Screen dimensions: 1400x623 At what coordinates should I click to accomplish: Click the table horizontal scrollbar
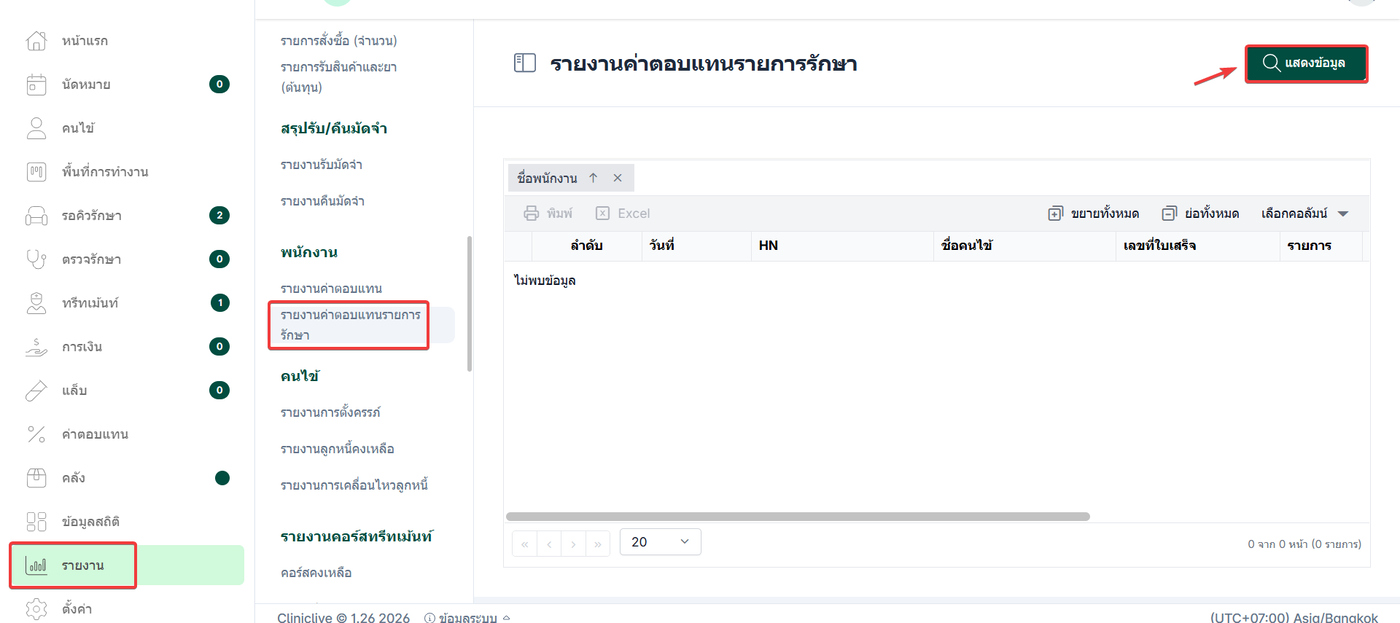798,517
